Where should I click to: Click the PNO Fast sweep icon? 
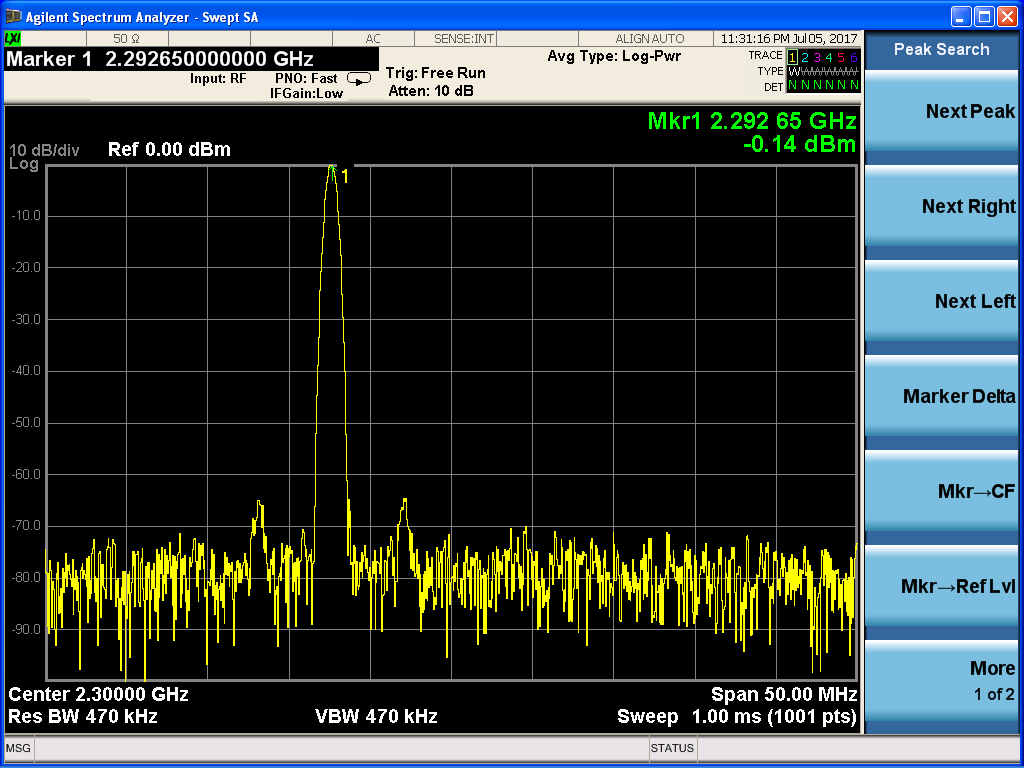(x=359, y=79)
